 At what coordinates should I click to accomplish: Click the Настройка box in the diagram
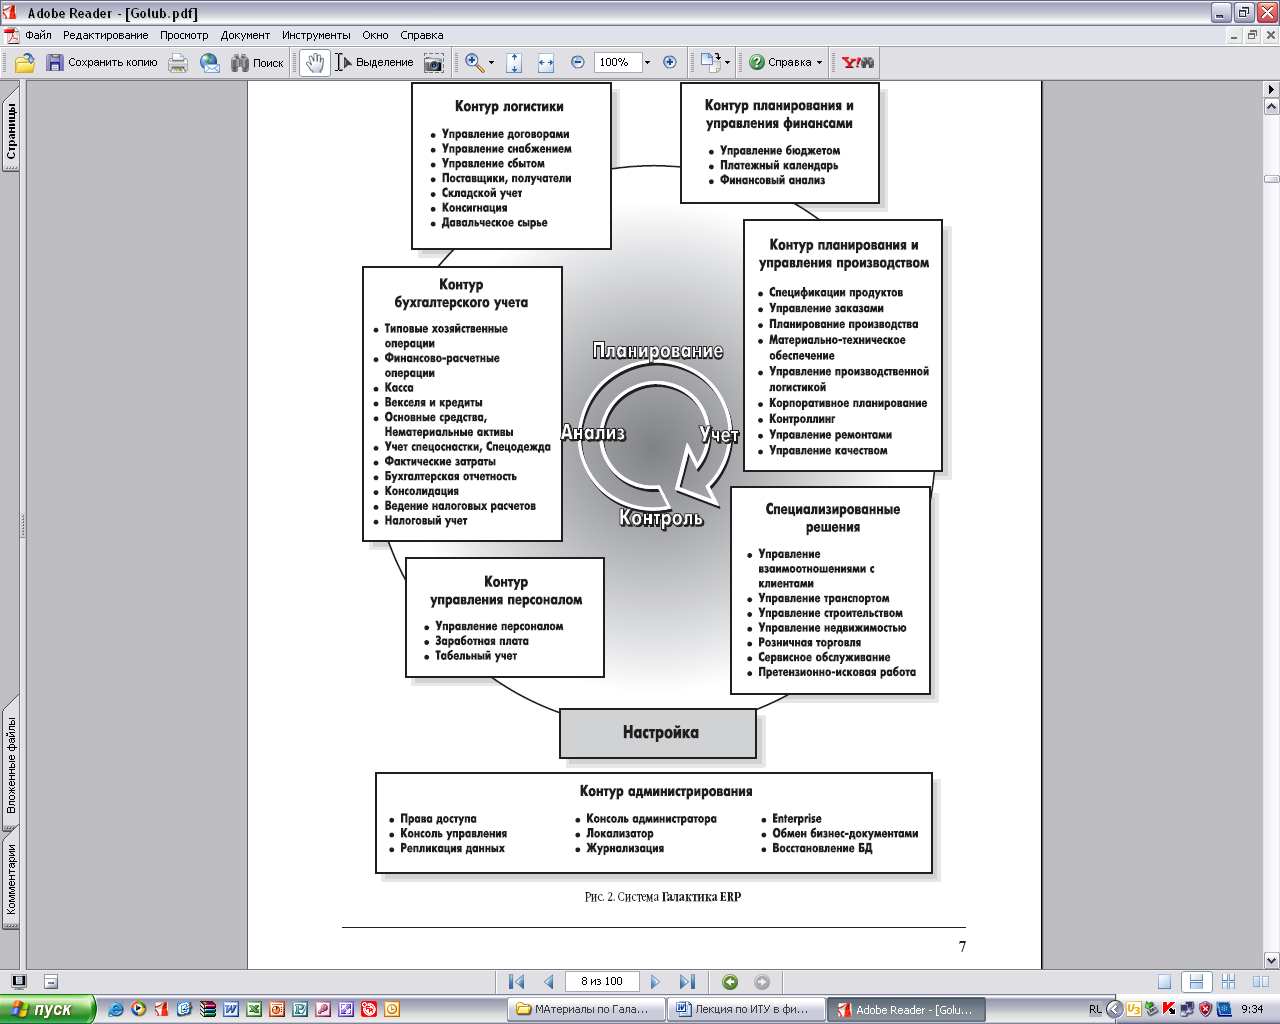(x=658, y=733)
